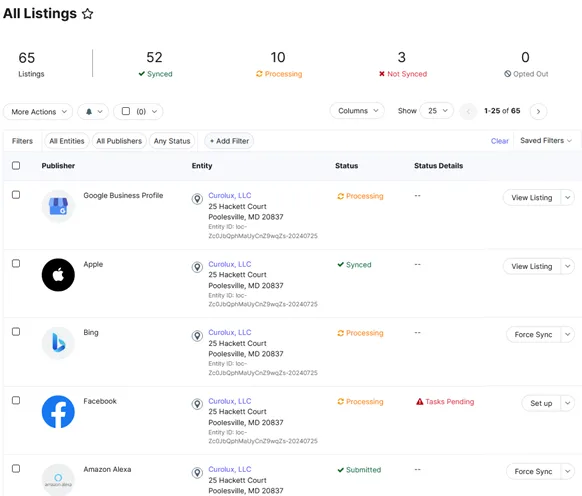Image resolution: width=582 pixels, height=496 pixels.
Task: Go to previous page of listings
Action: click(x=468, y=111)
